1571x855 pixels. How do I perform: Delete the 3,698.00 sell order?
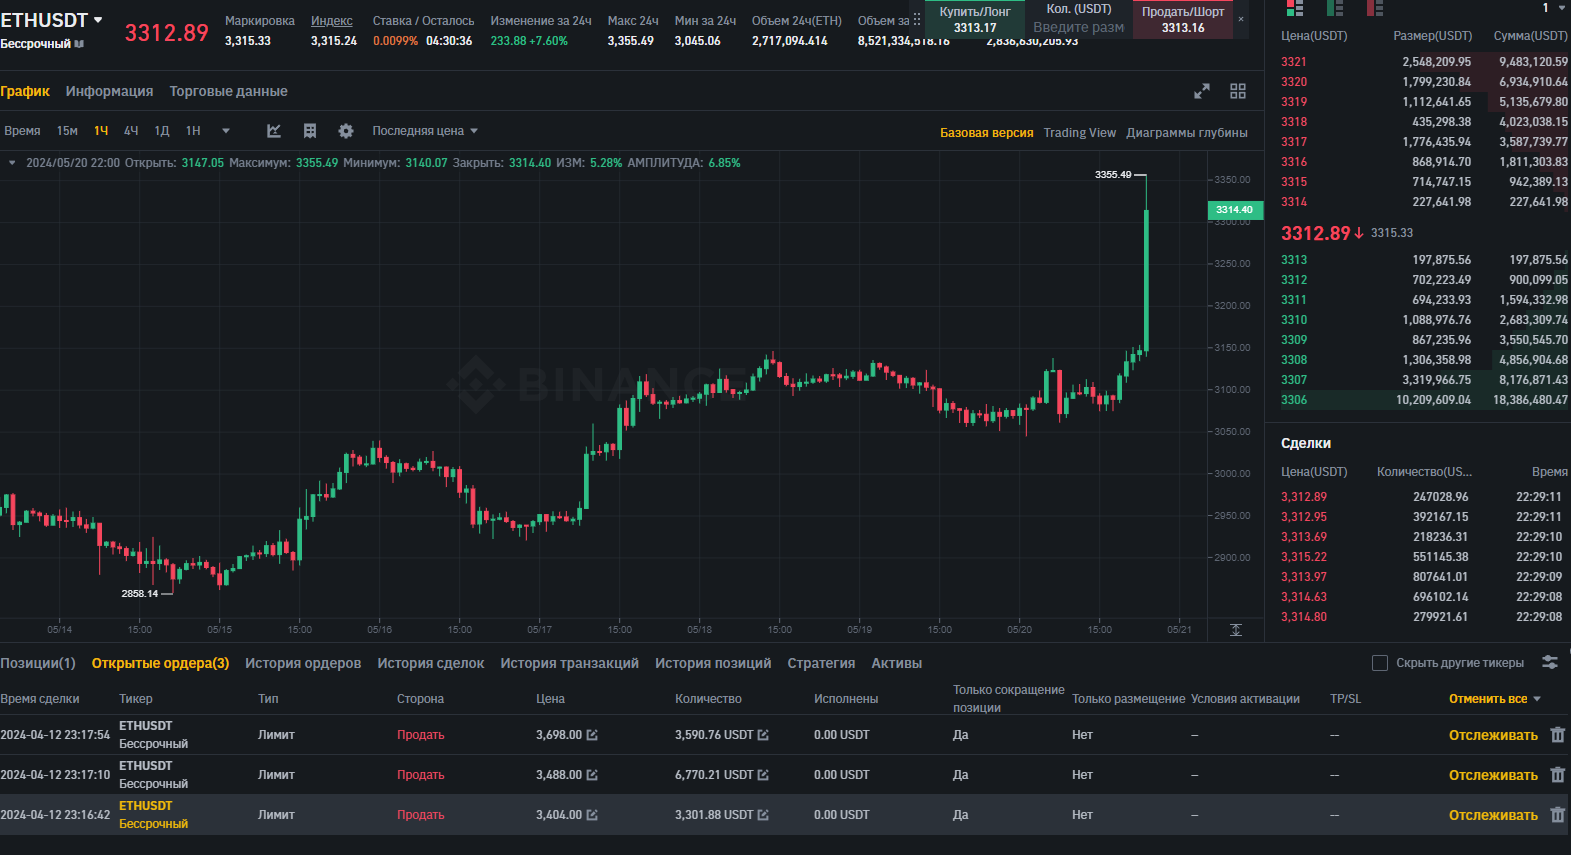(x=1557, y=735)
